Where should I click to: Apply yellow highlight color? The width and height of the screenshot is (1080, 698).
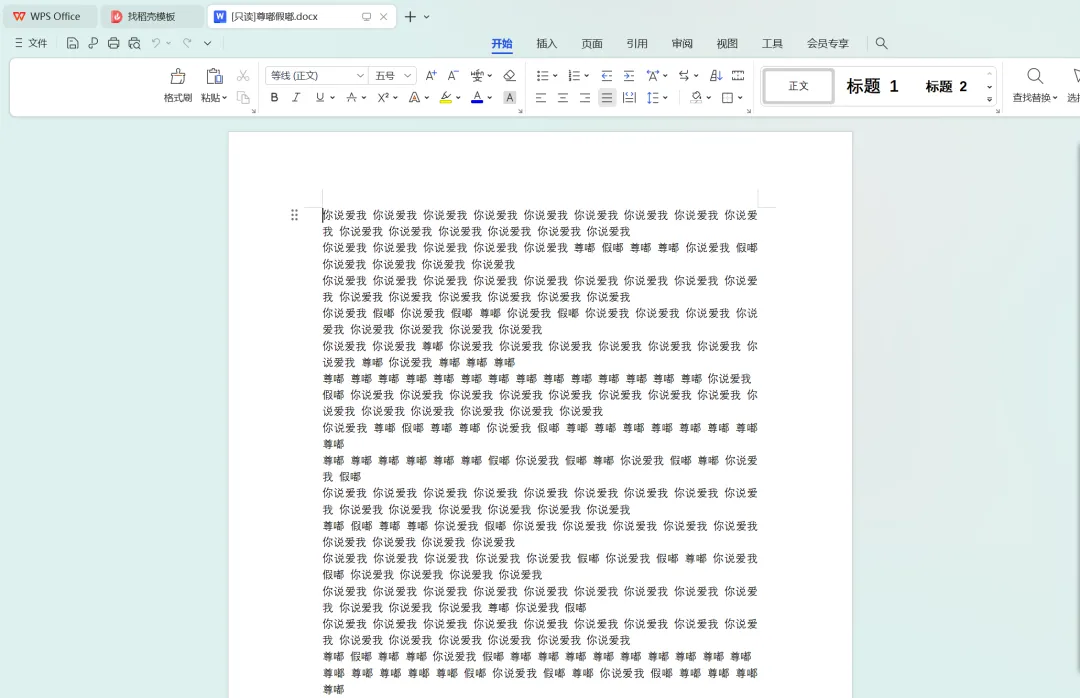pyautogui.click(x=446, y=98)
